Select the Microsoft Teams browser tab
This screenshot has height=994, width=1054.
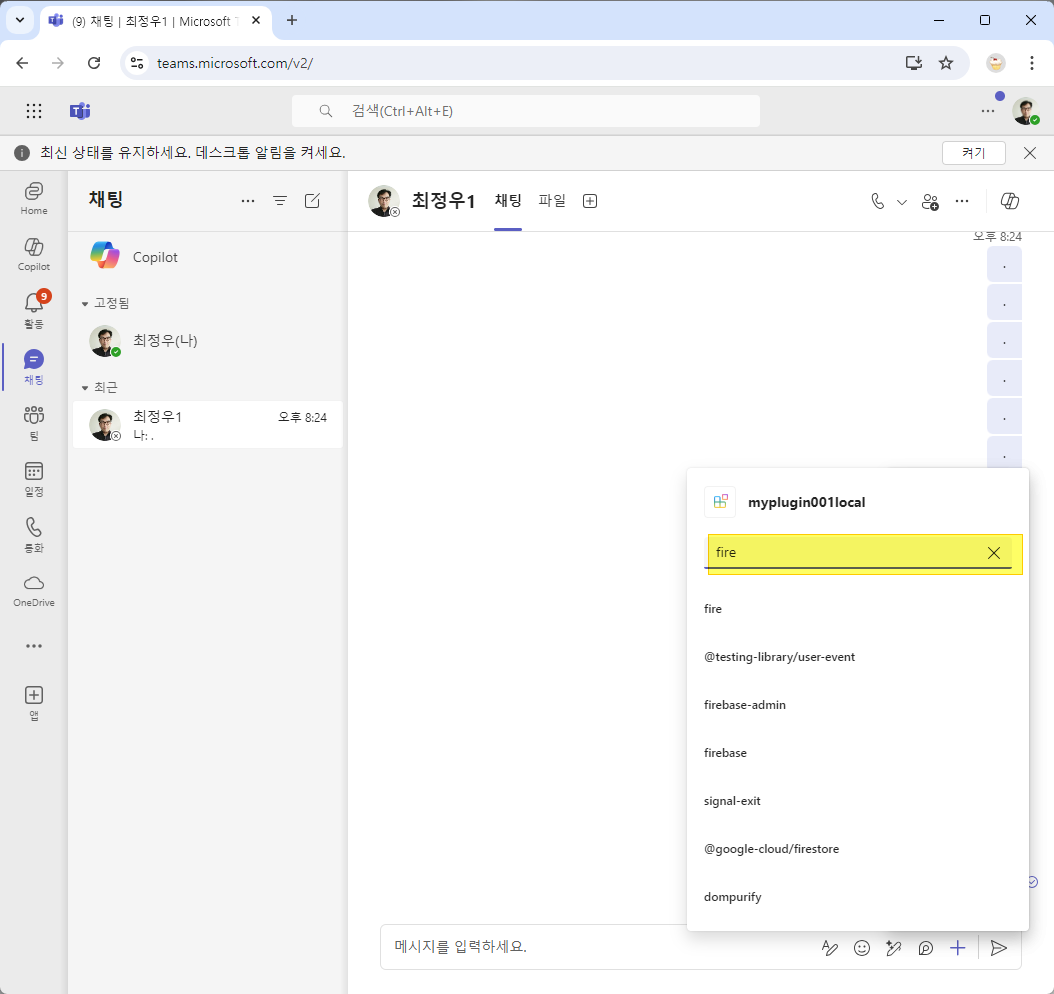(x=156, y=21)
